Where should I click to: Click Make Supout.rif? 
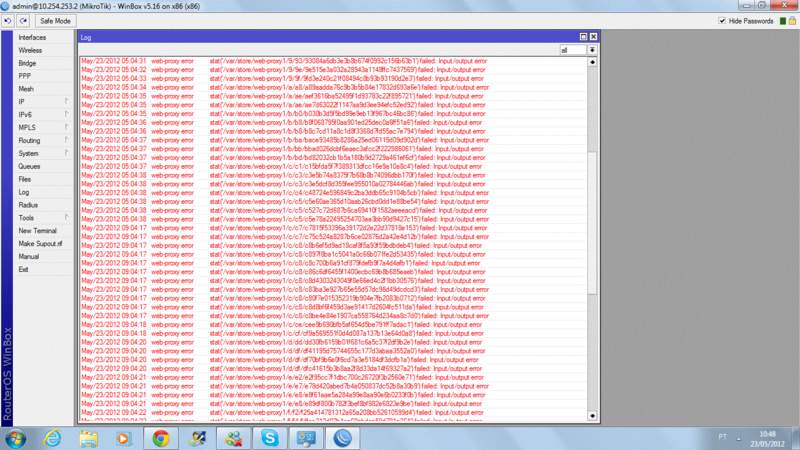tap(43, 244)
